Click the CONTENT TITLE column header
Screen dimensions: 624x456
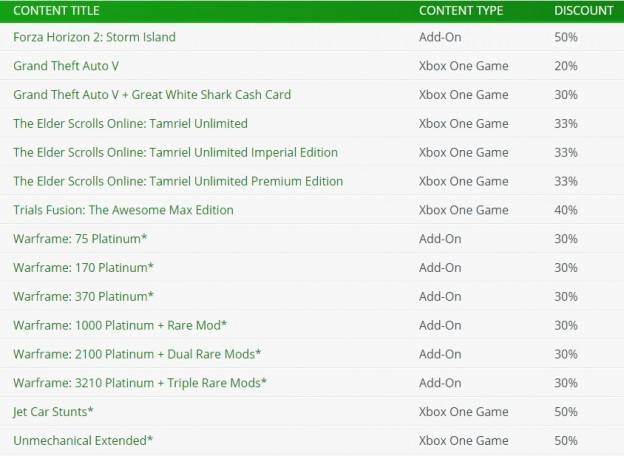coord(56,11)
